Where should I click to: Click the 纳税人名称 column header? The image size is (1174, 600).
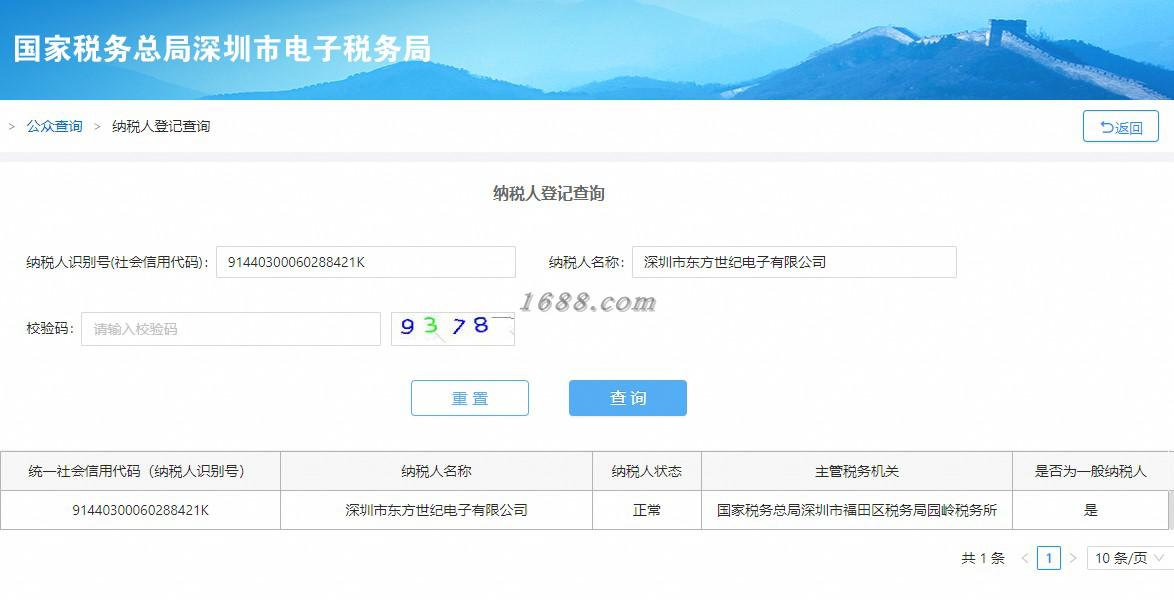point(437,471)
